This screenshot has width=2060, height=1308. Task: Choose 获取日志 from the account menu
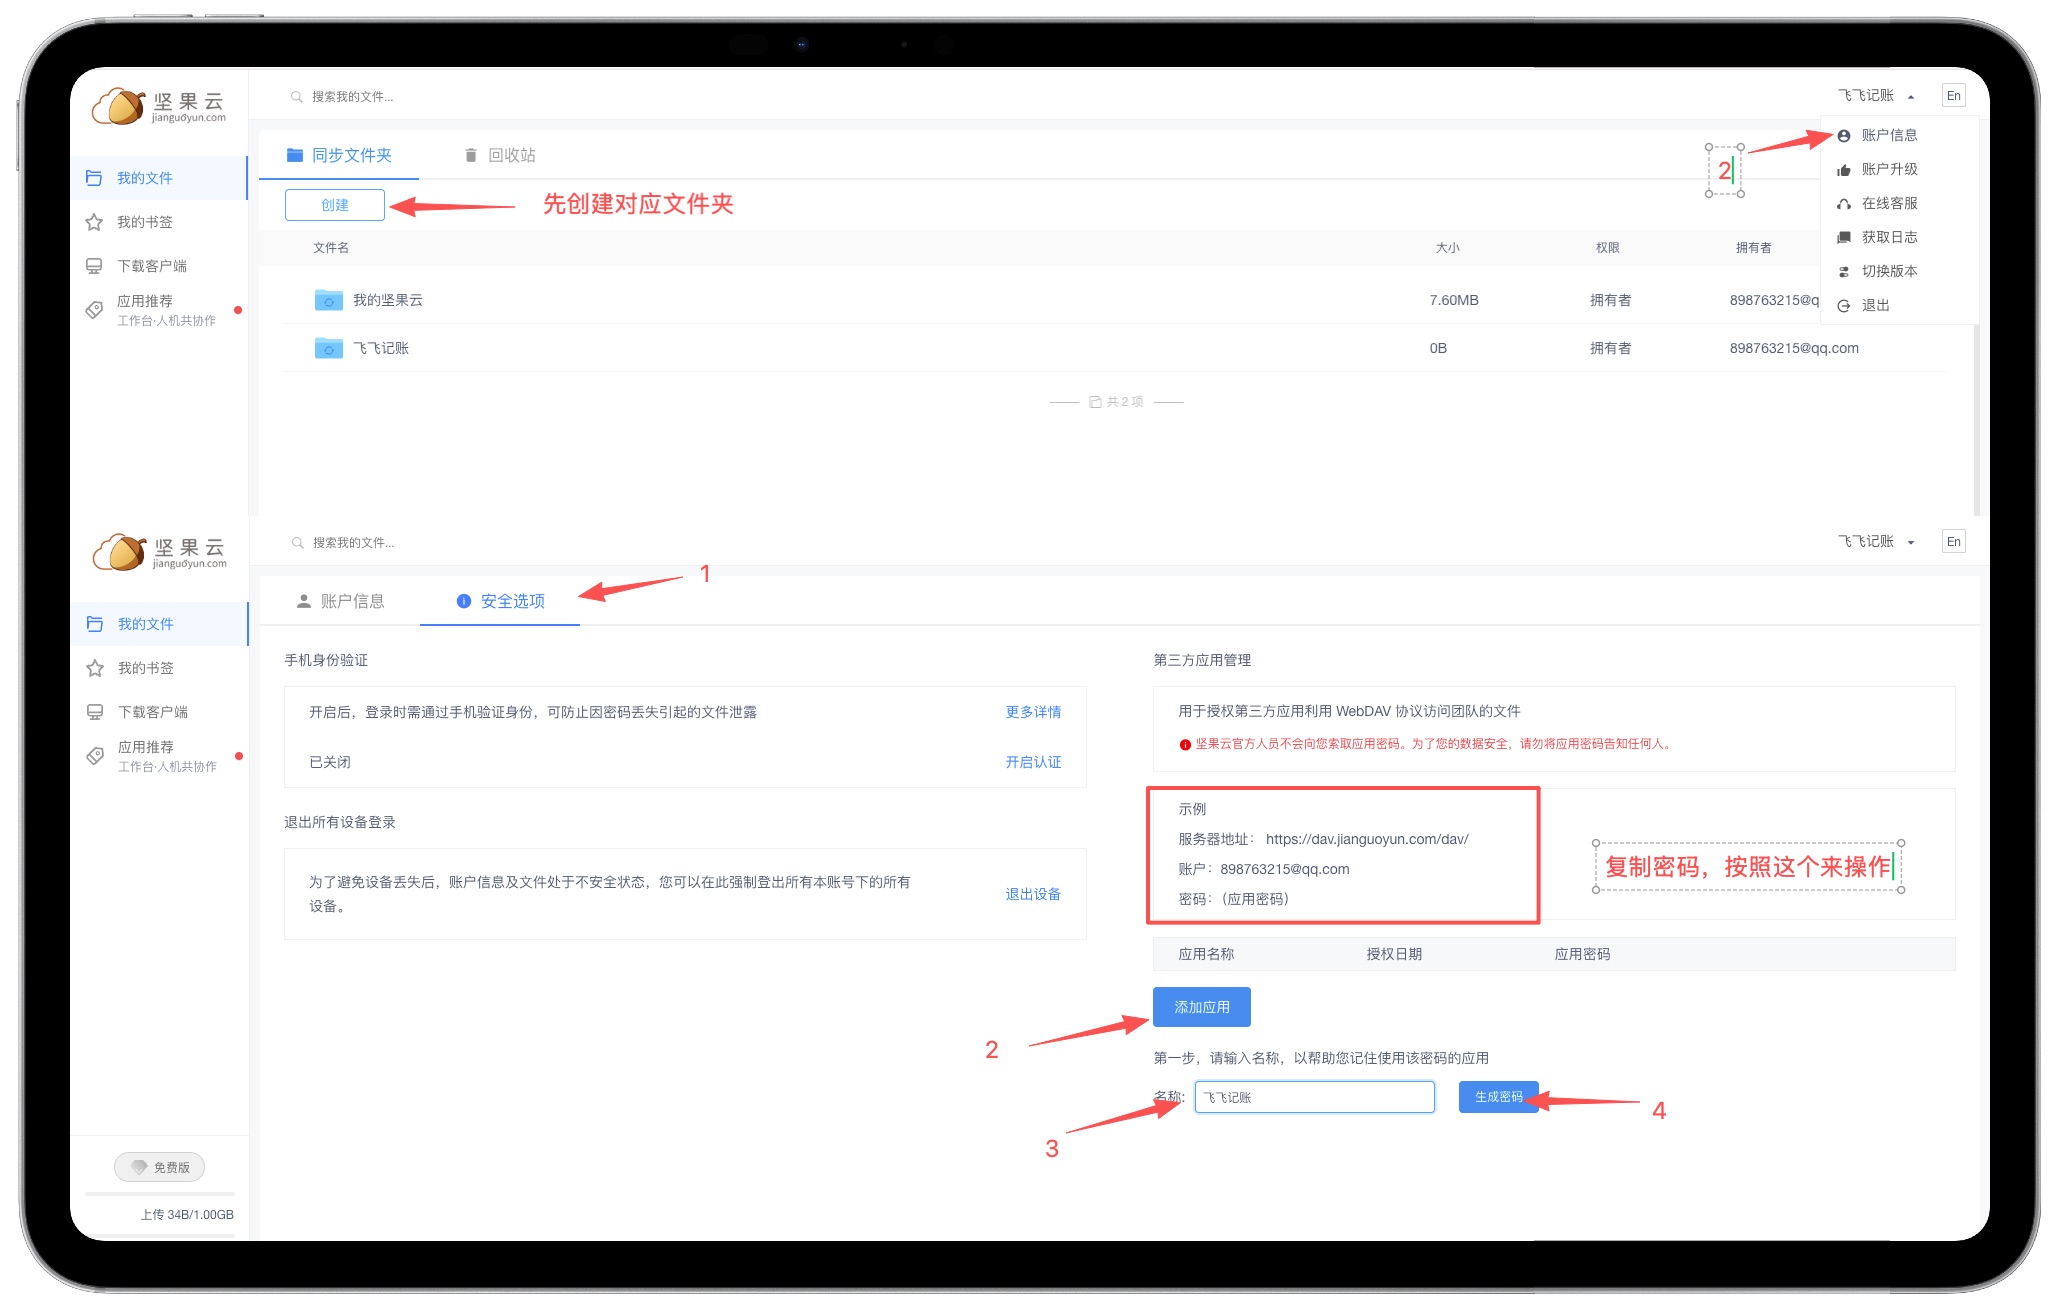(1898, 237)
